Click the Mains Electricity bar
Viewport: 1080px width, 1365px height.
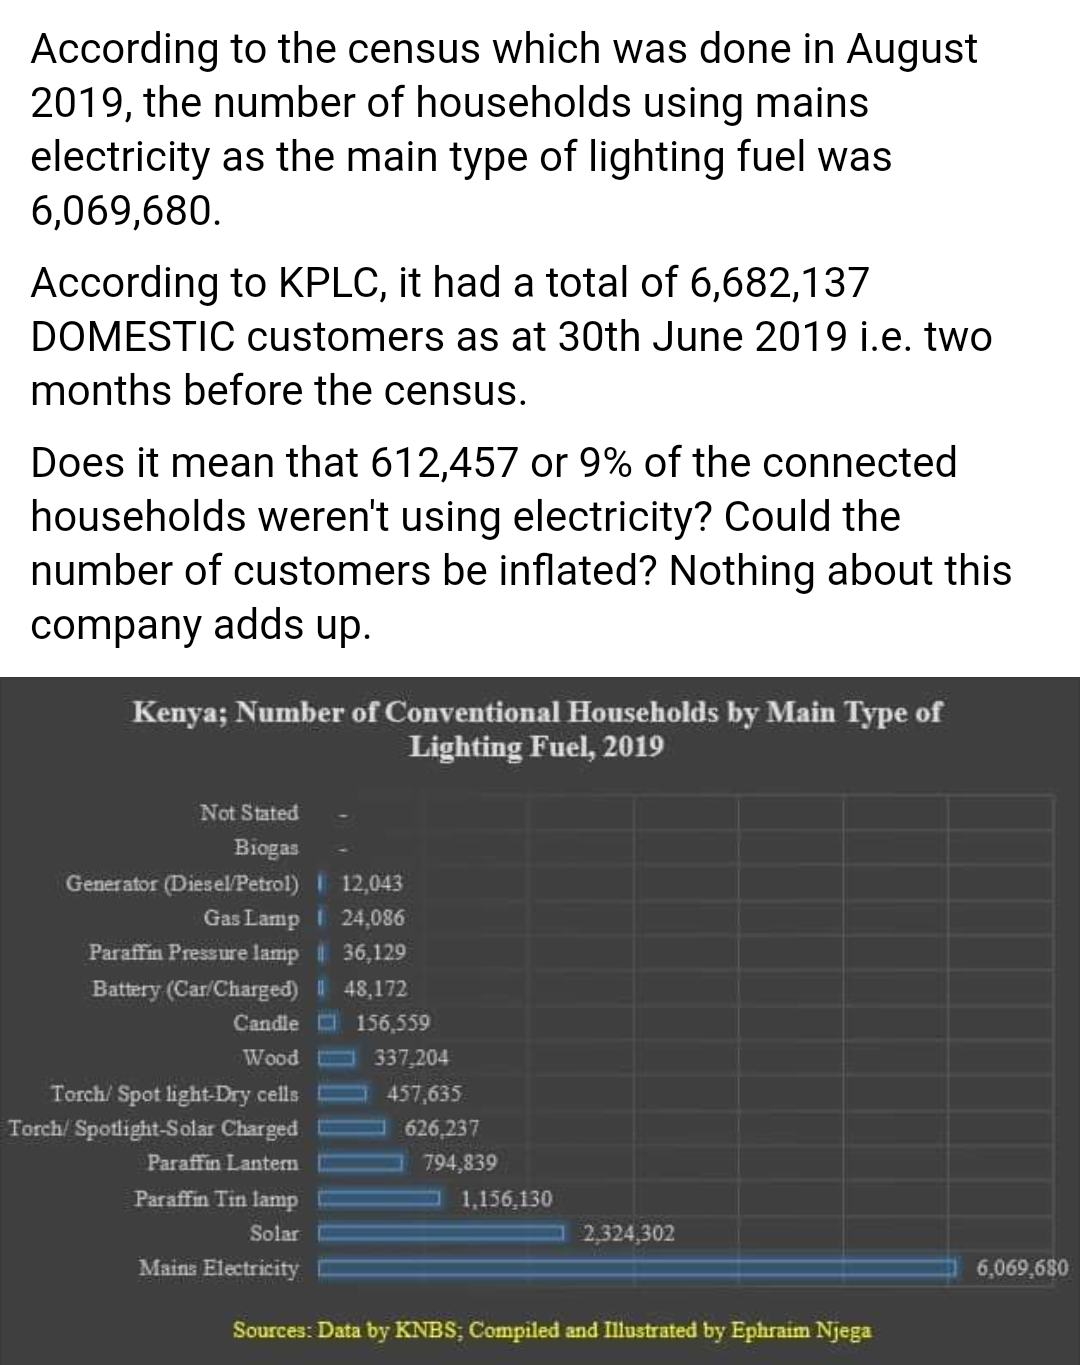pos(636,1268)
